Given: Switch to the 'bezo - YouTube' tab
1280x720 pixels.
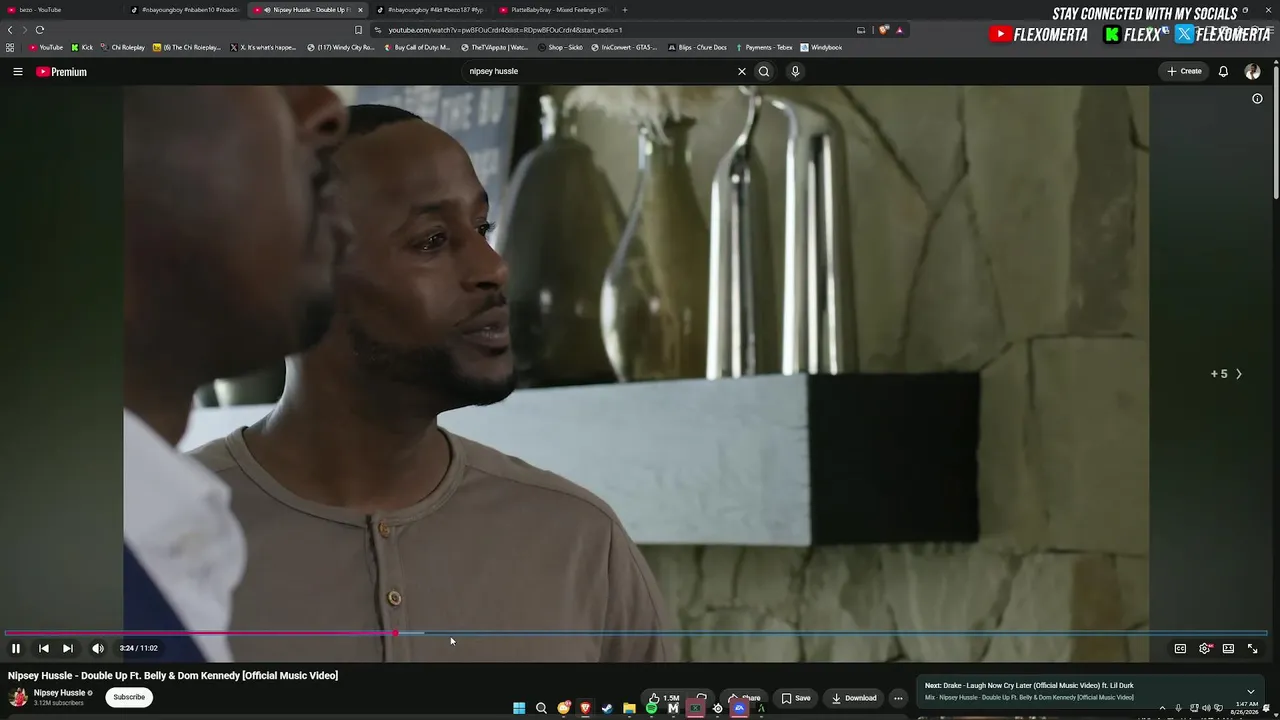Looking at the screenshot, I should pyautogui.click(x=62, y=10).
